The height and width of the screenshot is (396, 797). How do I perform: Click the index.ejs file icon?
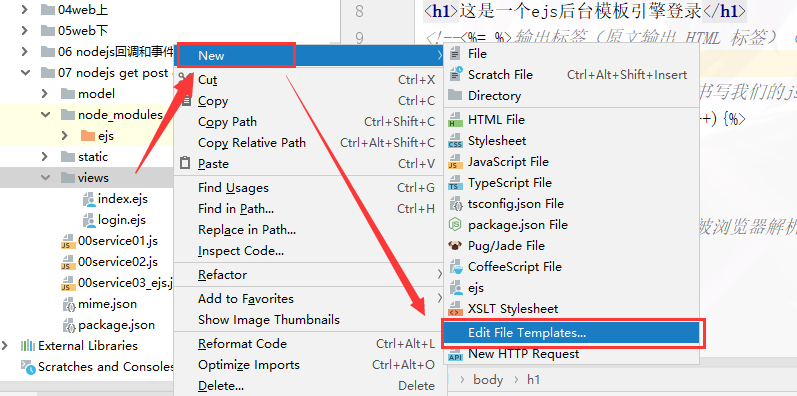pos(89,199)
